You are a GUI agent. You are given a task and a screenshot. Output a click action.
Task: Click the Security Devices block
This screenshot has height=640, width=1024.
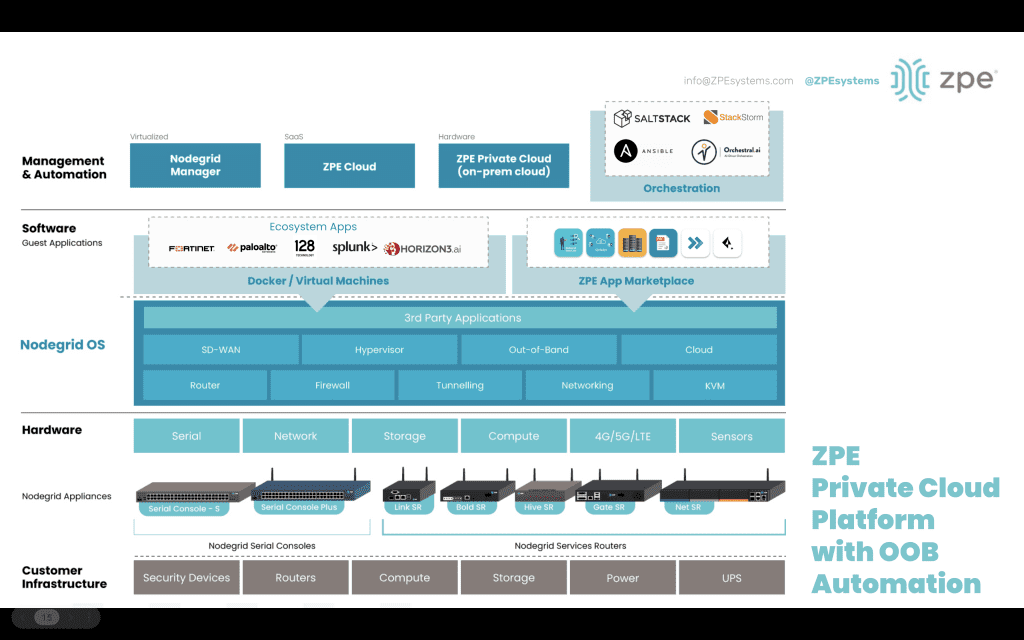pos(187,577)
